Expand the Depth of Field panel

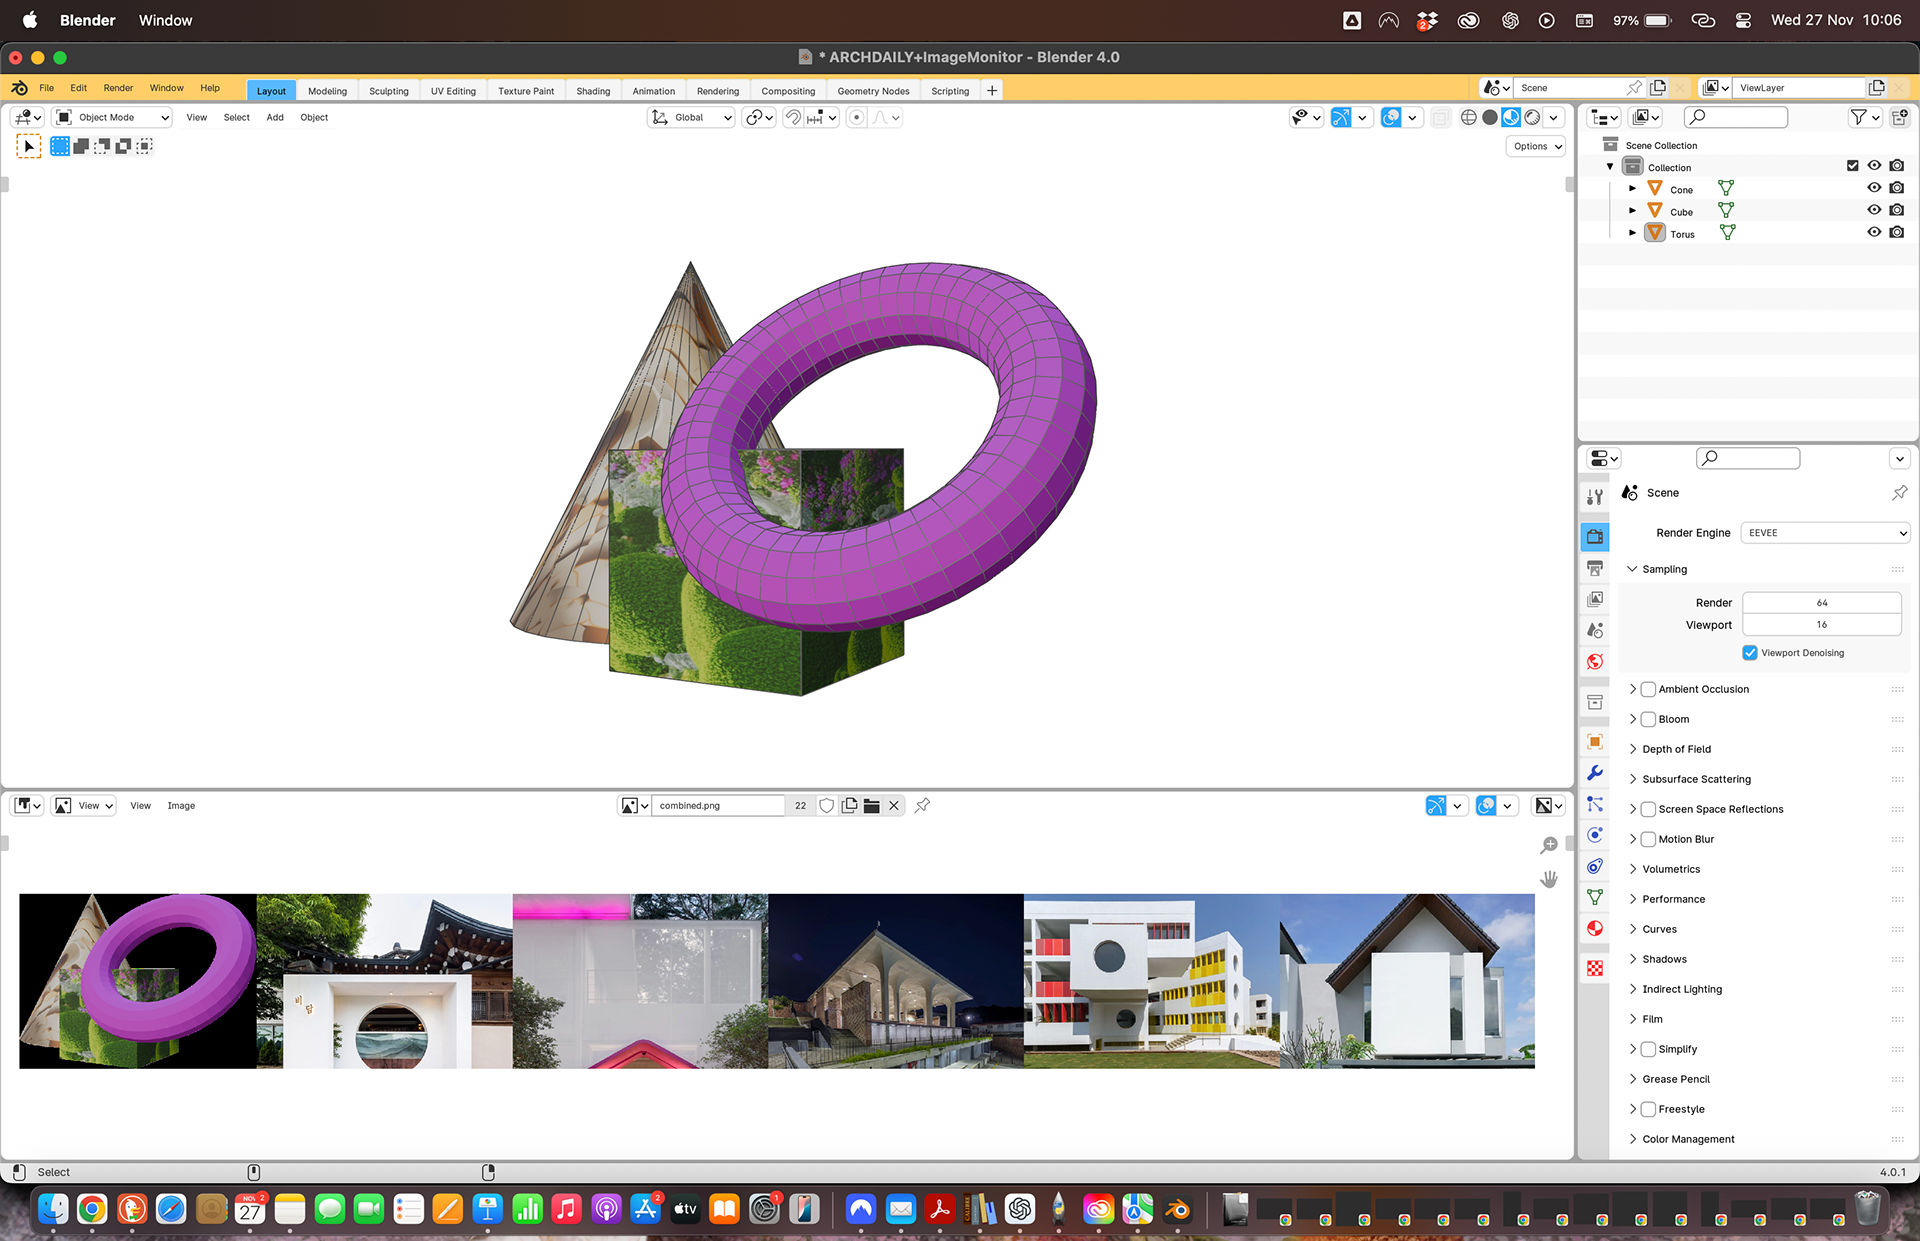[1676, 749]
